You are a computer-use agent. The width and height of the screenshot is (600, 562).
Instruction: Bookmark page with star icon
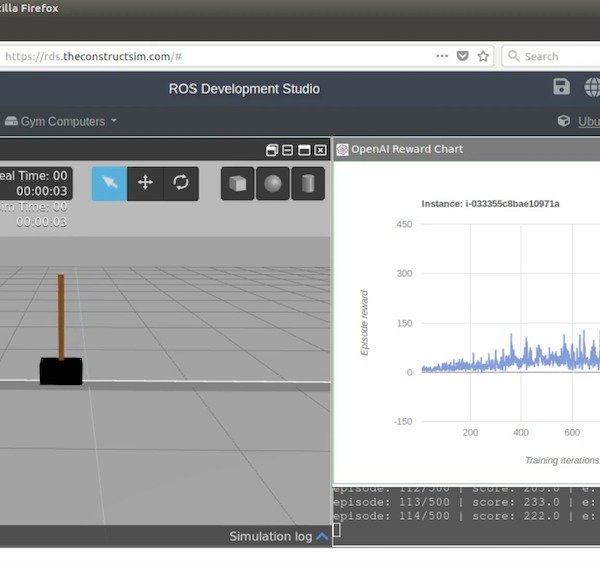[483, 57]
